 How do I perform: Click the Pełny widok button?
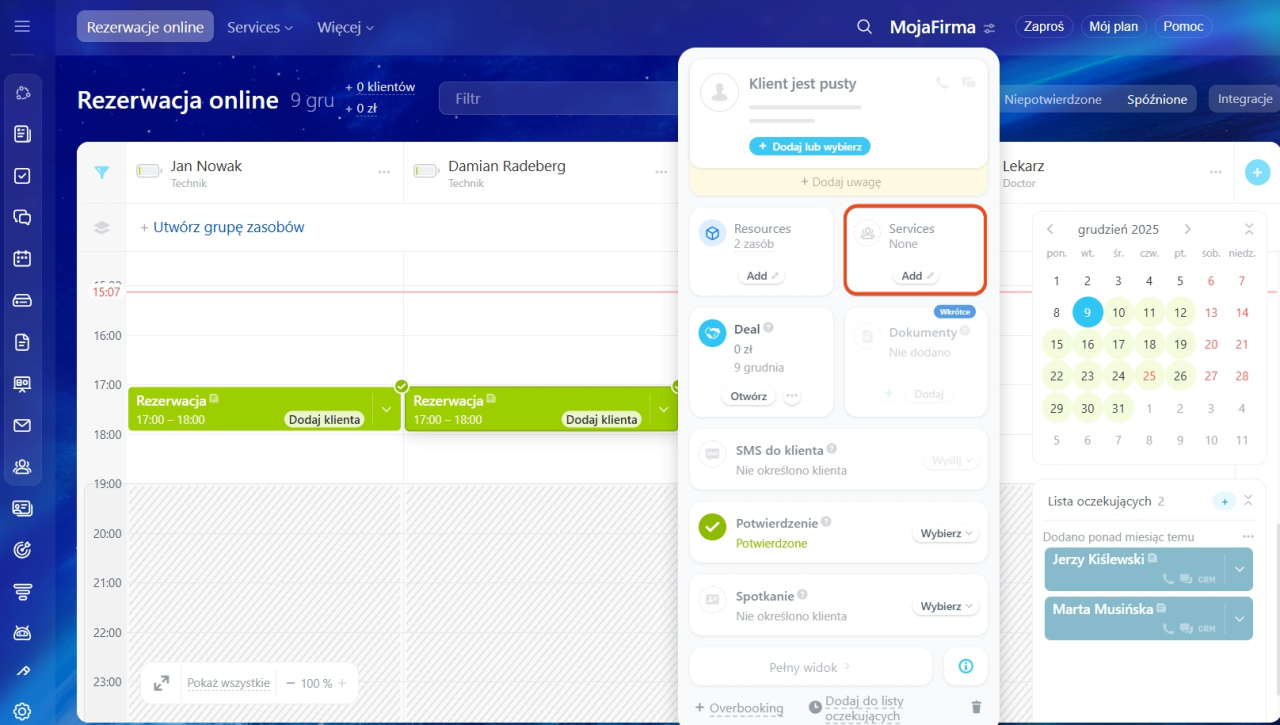(x=811, y=666)
